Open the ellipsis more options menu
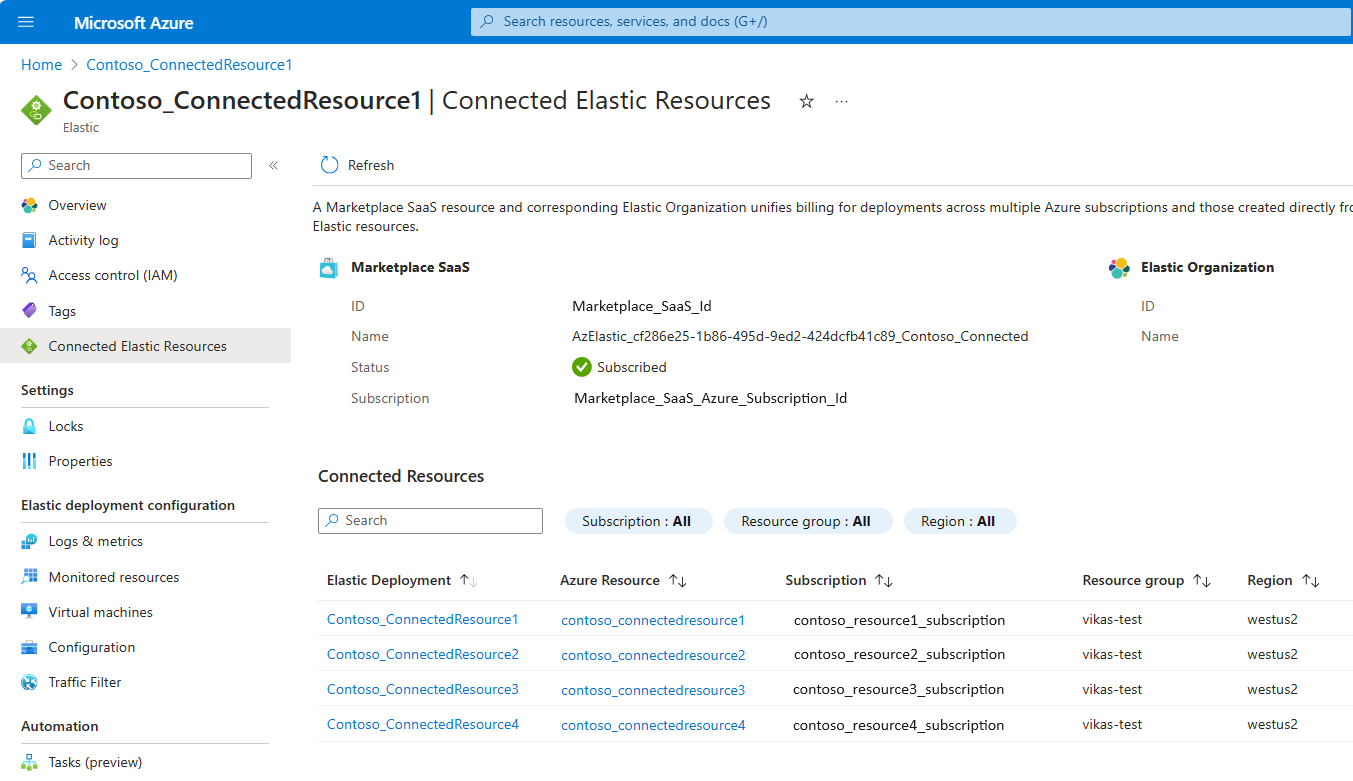Image resolution: width=1353 pixels, height=781 pixels. 842,101
